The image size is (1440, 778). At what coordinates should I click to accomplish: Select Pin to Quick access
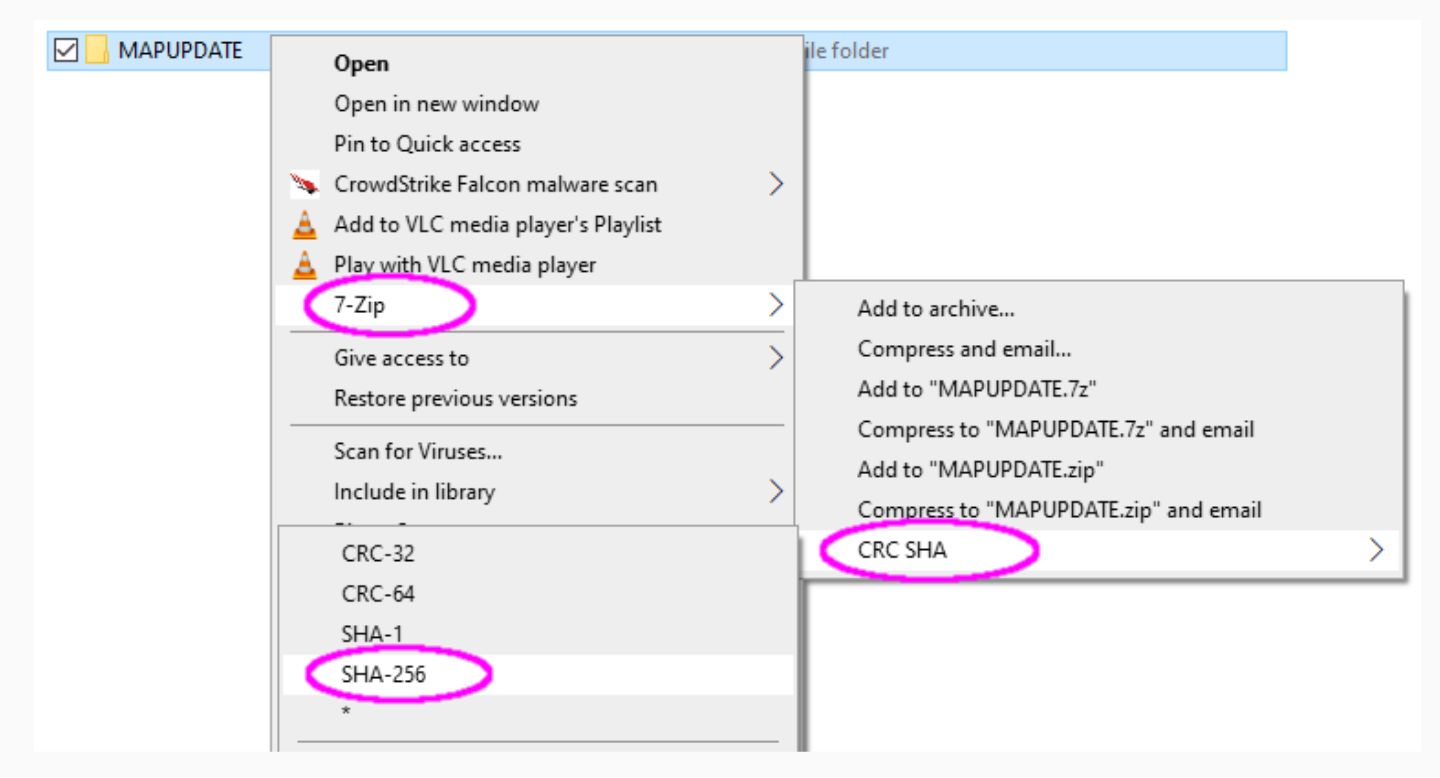[x=427, y=144]
